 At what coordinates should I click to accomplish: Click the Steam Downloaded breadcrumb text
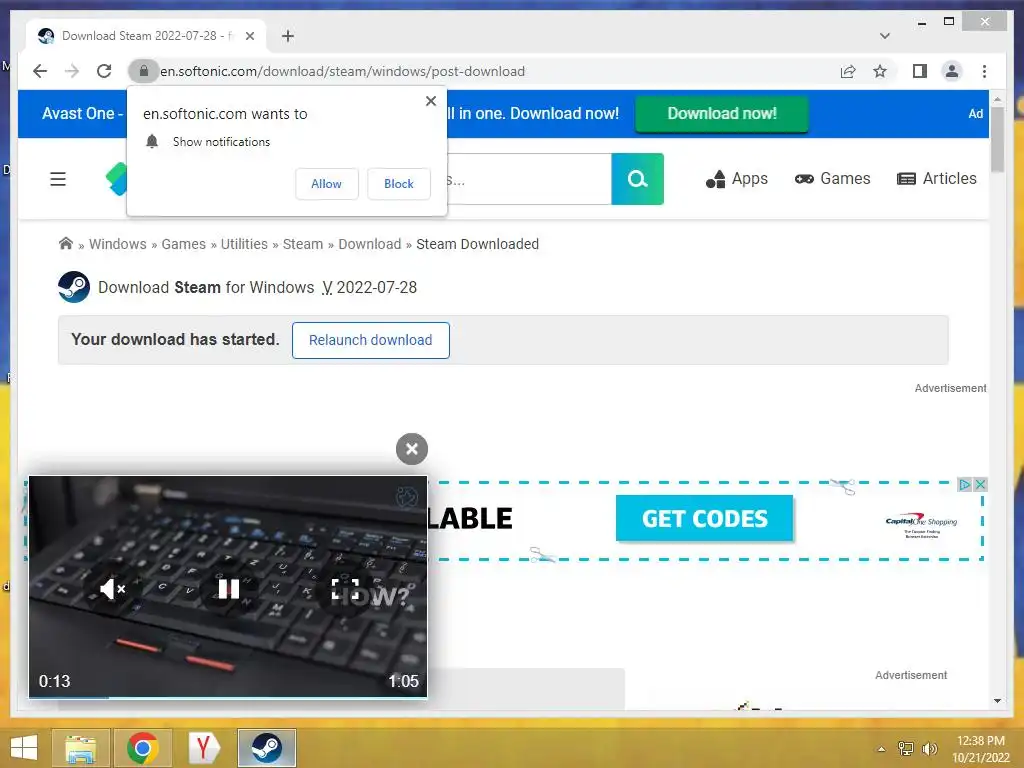(x=477, y=244)
